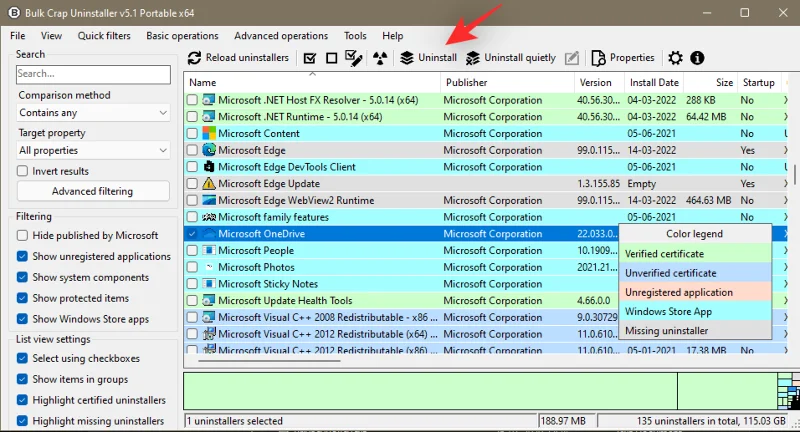800x432 pixels.
Task: Click the Microsoft Content colorful icon
Action: pos(209,133)
